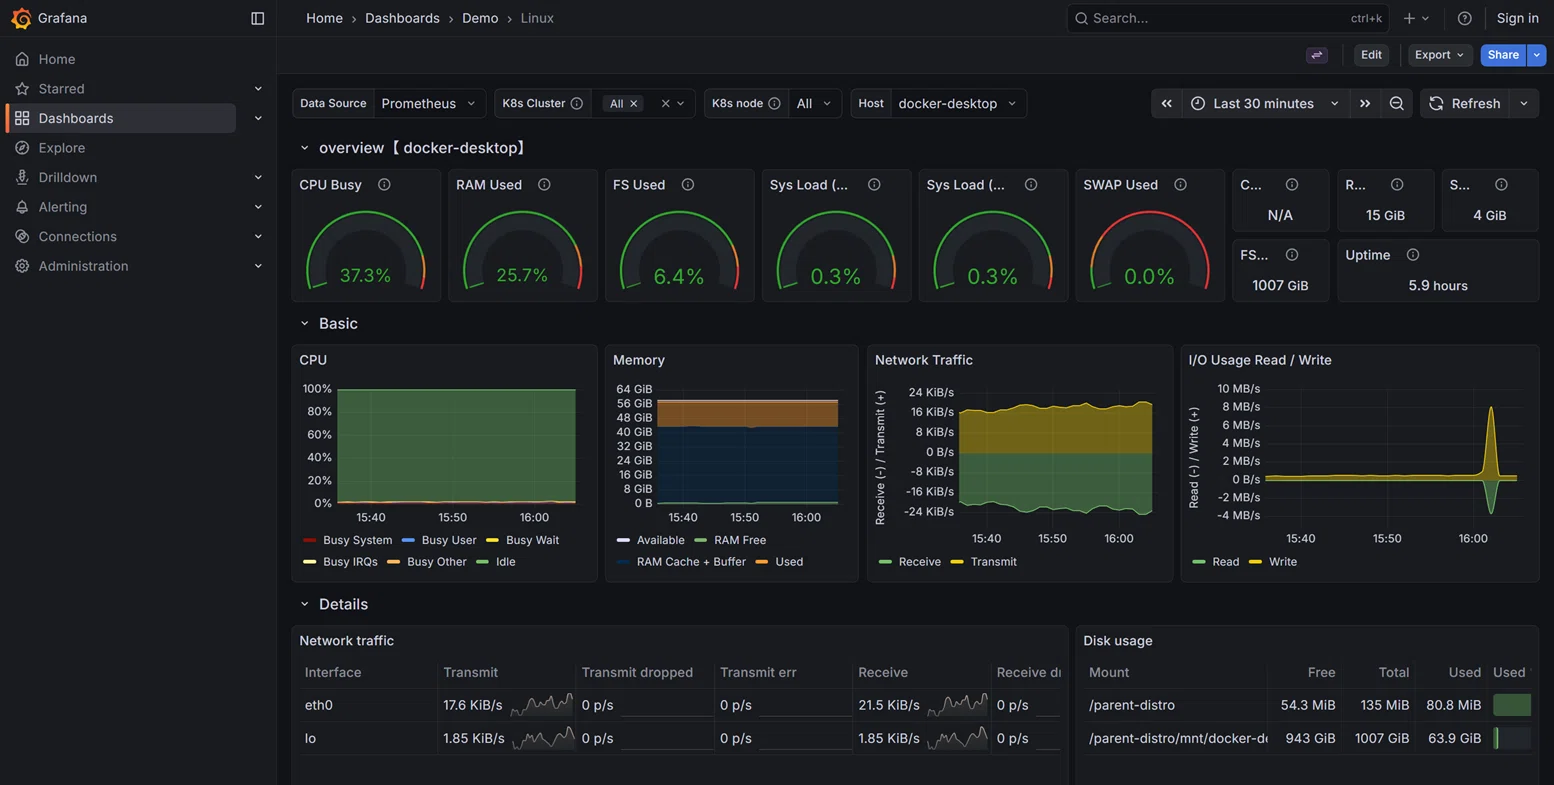Click info icon next to FS Used
The width and height of the screenshot is (1554, 785).
688,185
